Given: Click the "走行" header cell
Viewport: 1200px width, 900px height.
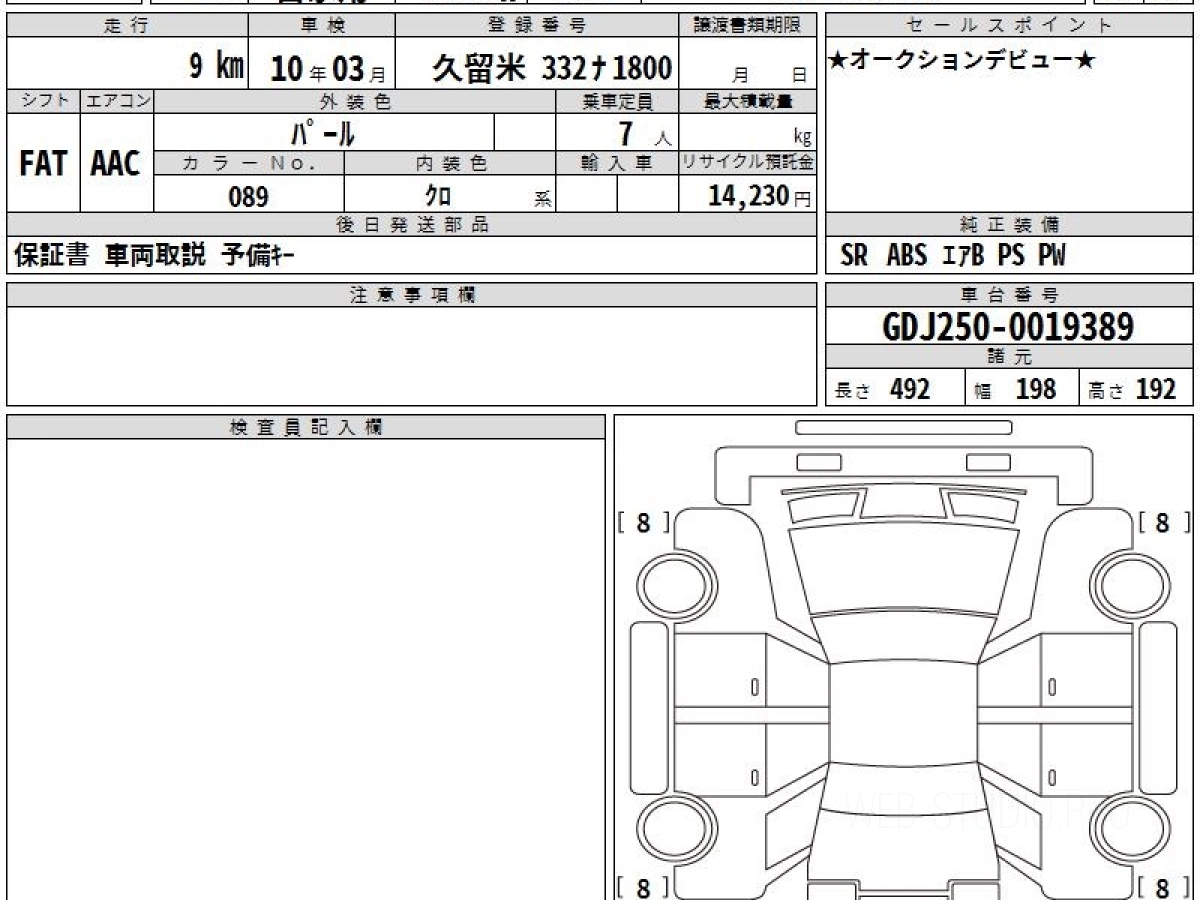Looking at the screenshot, I should coord(126,26).
